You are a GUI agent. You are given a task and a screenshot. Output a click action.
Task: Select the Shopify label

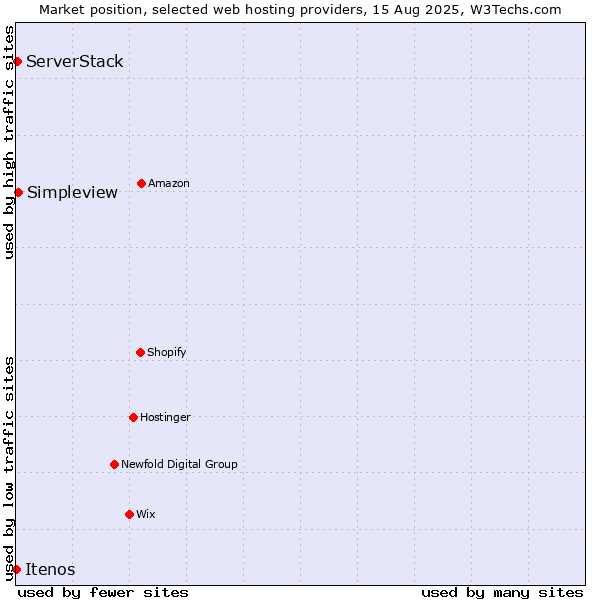pos(166,352)
